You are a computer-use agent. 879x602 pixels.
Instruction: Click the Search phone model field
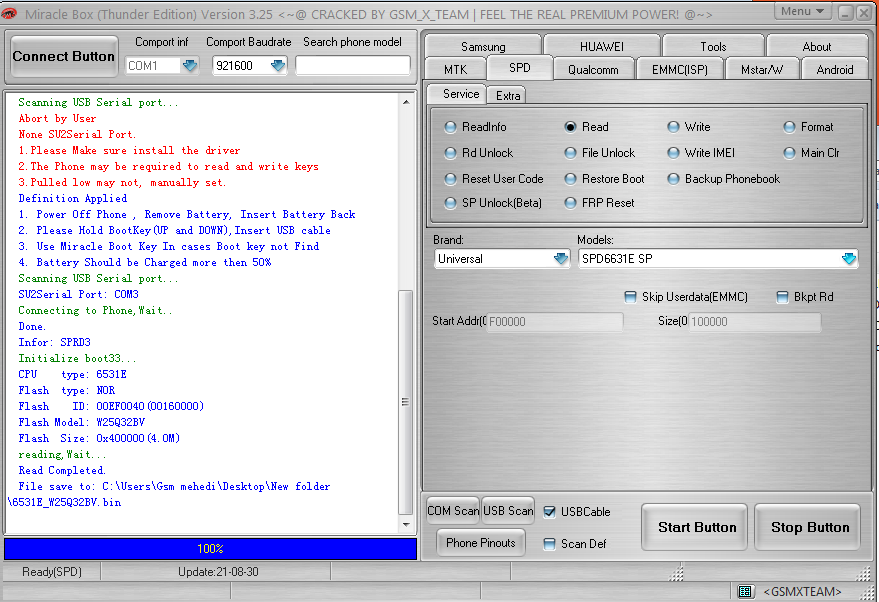pos(353,66)
